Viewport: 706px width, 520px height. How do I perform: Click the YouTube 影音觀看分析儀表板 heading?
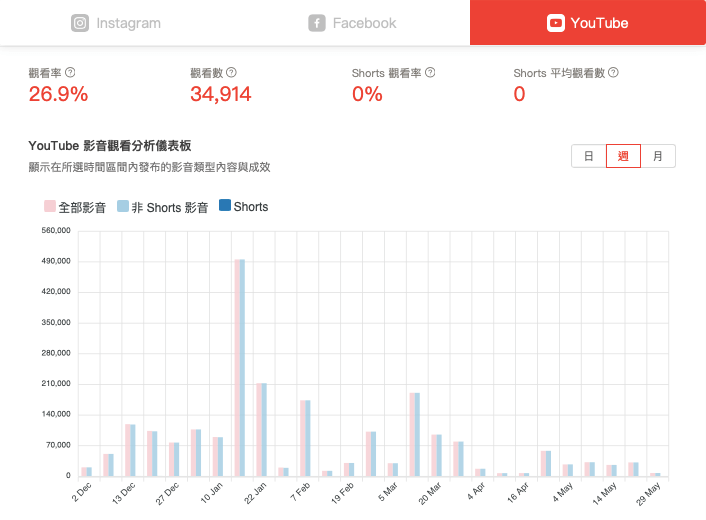(x=110, y=146)
